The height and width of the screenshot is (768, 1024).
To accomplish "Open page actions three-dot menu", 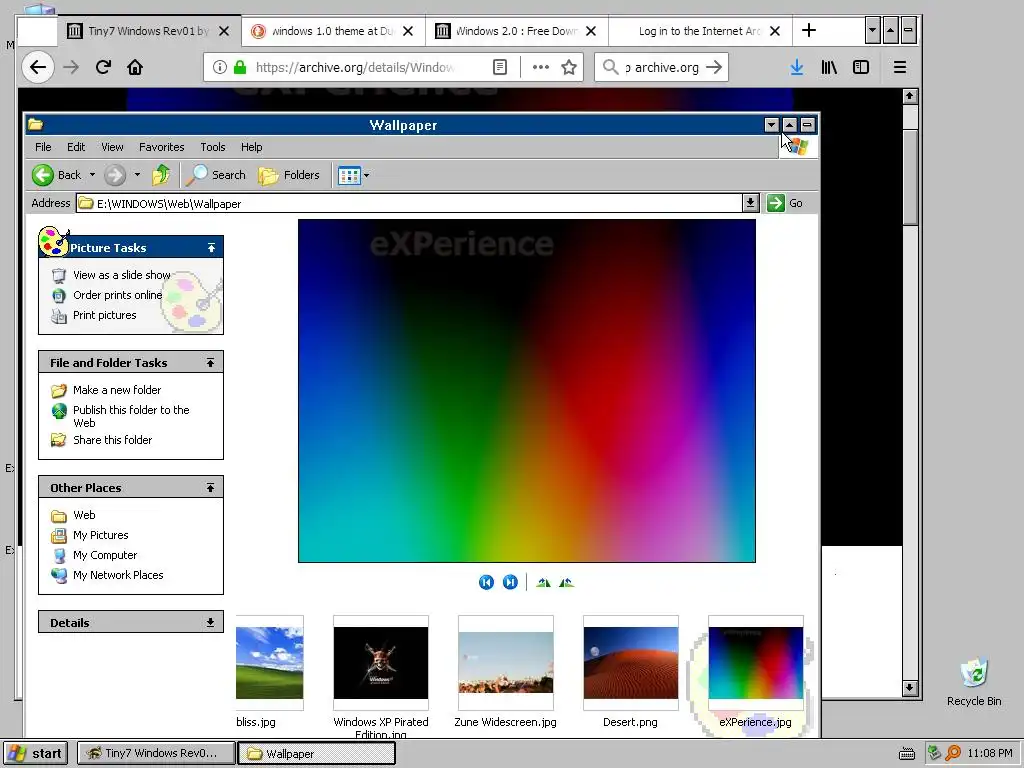I will point(540,67).
